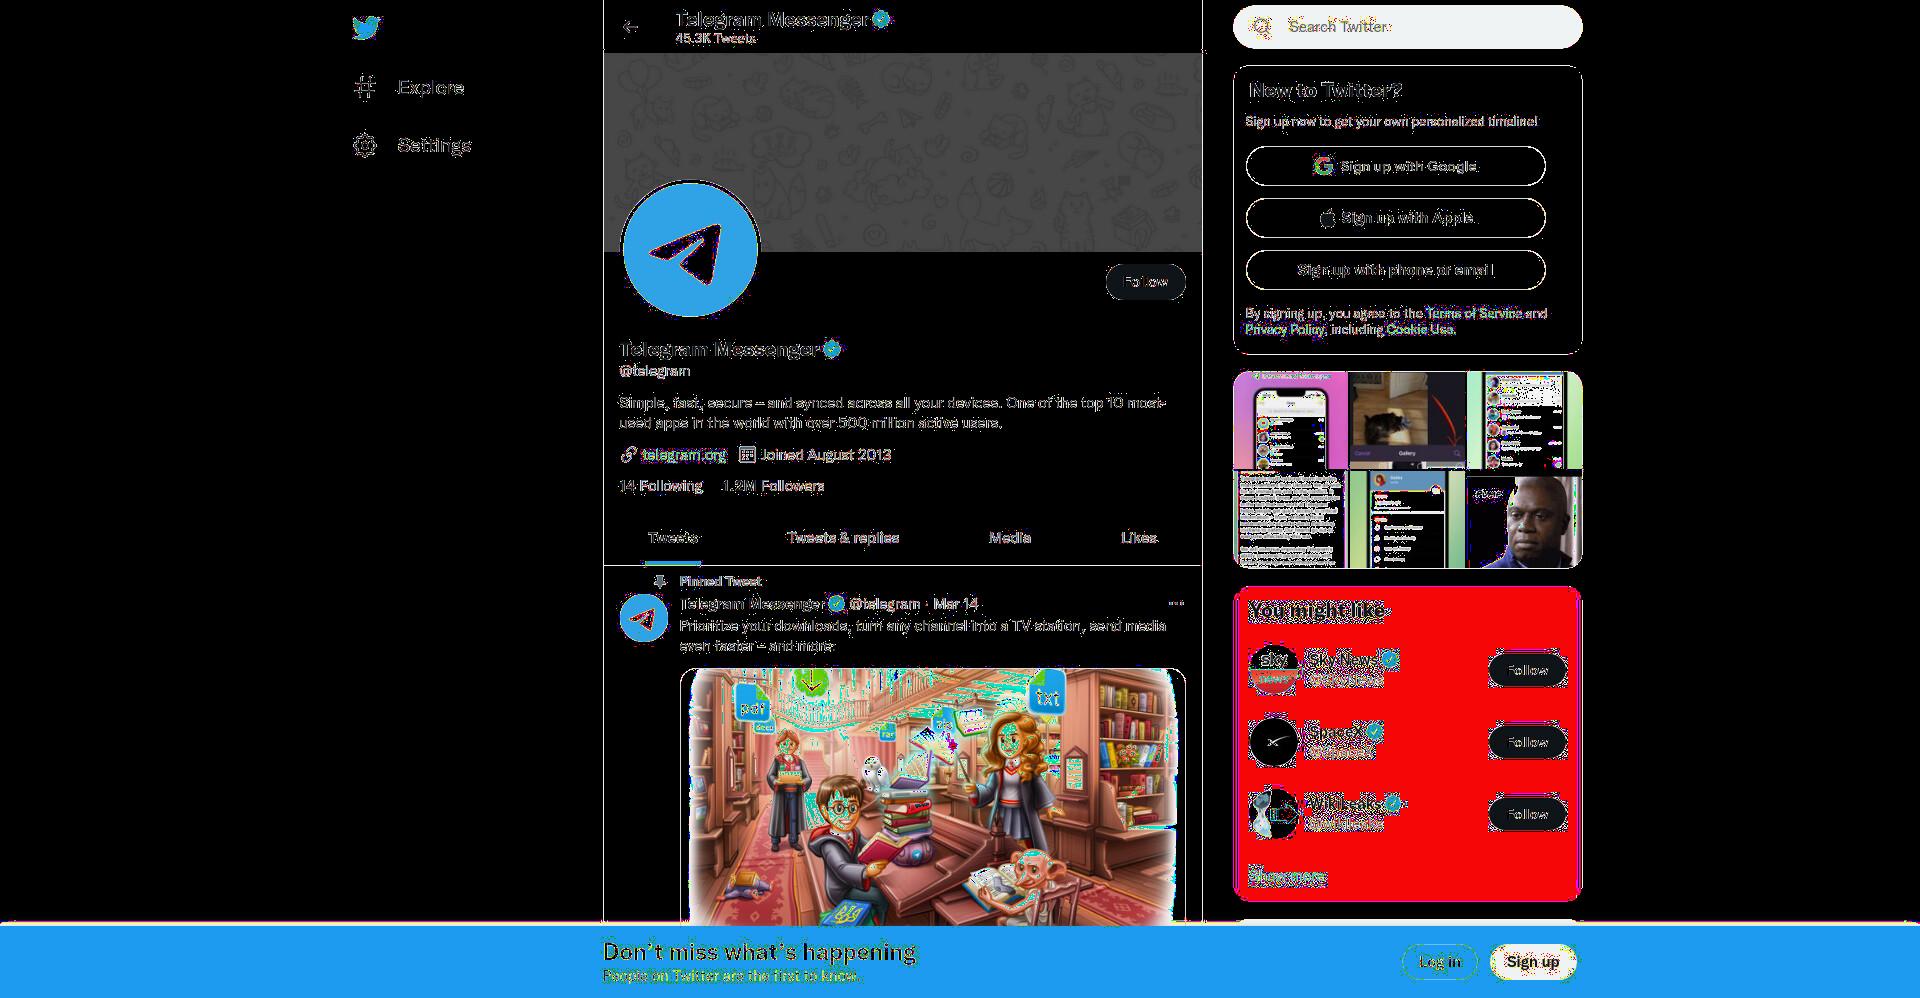The height and width of the screenshot is (998, 1920).
Task: Click the @telegram handle in pinned tweet
Action: [x=884, y=604]
